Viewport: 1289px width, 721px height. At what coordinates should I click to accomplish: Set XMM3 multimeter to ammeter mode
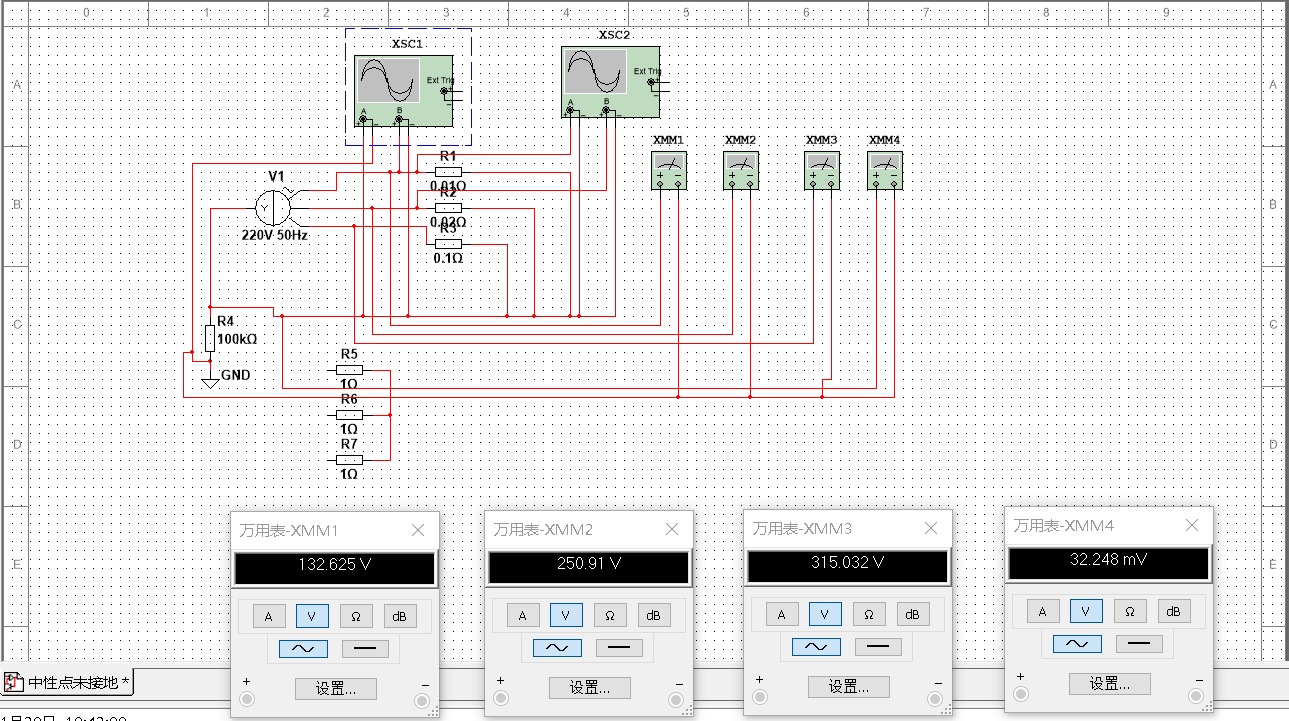[x=782, y=615]
